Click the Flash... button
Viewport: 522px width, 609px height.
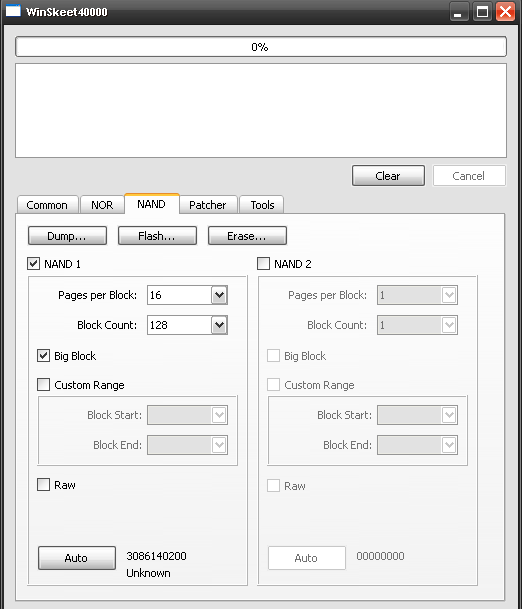click(157, 236)
